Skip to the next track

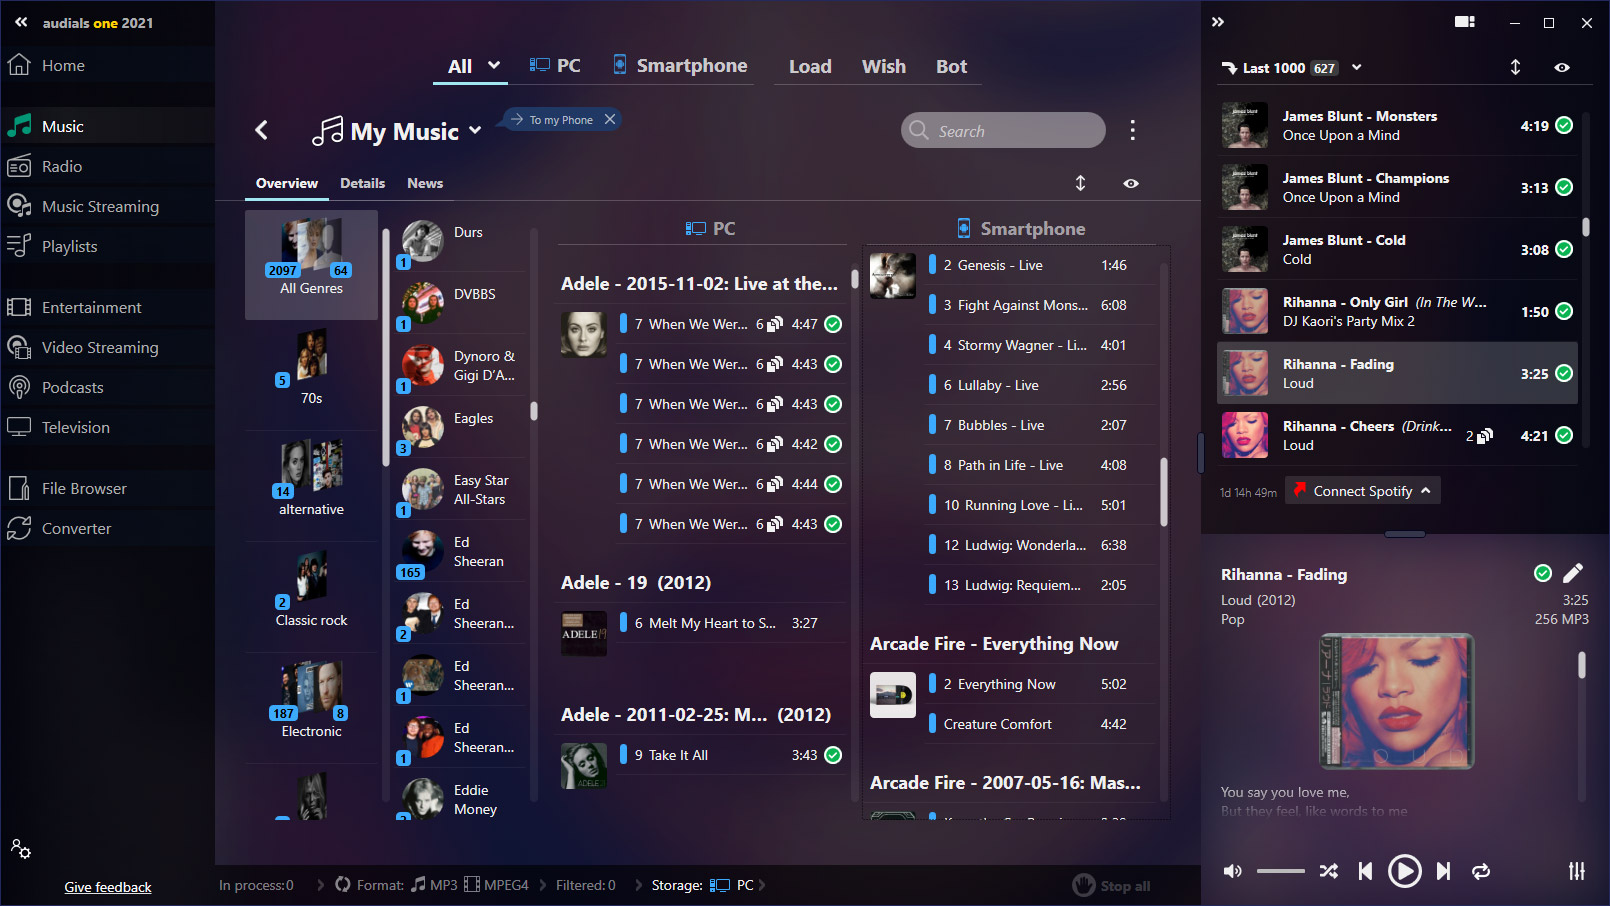tap(1443, 871)
